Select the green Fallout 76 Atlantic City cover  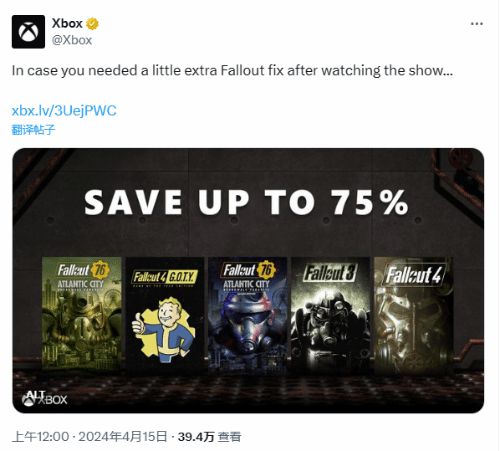(x=82, y=313)
